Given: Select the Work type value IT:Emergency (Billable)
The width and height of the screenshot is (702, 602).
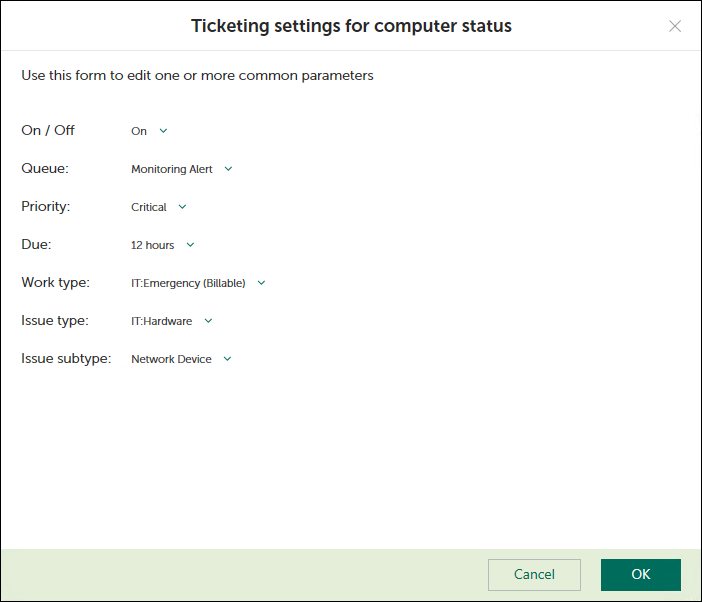Looking at the screenshot, I should click(188, 283).
